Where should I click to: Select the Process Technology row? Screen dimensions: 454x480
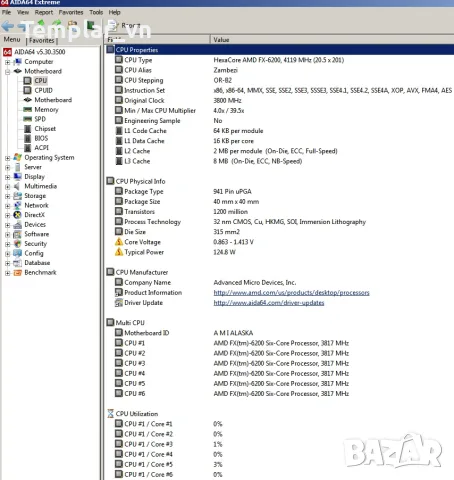pos(280,222)
